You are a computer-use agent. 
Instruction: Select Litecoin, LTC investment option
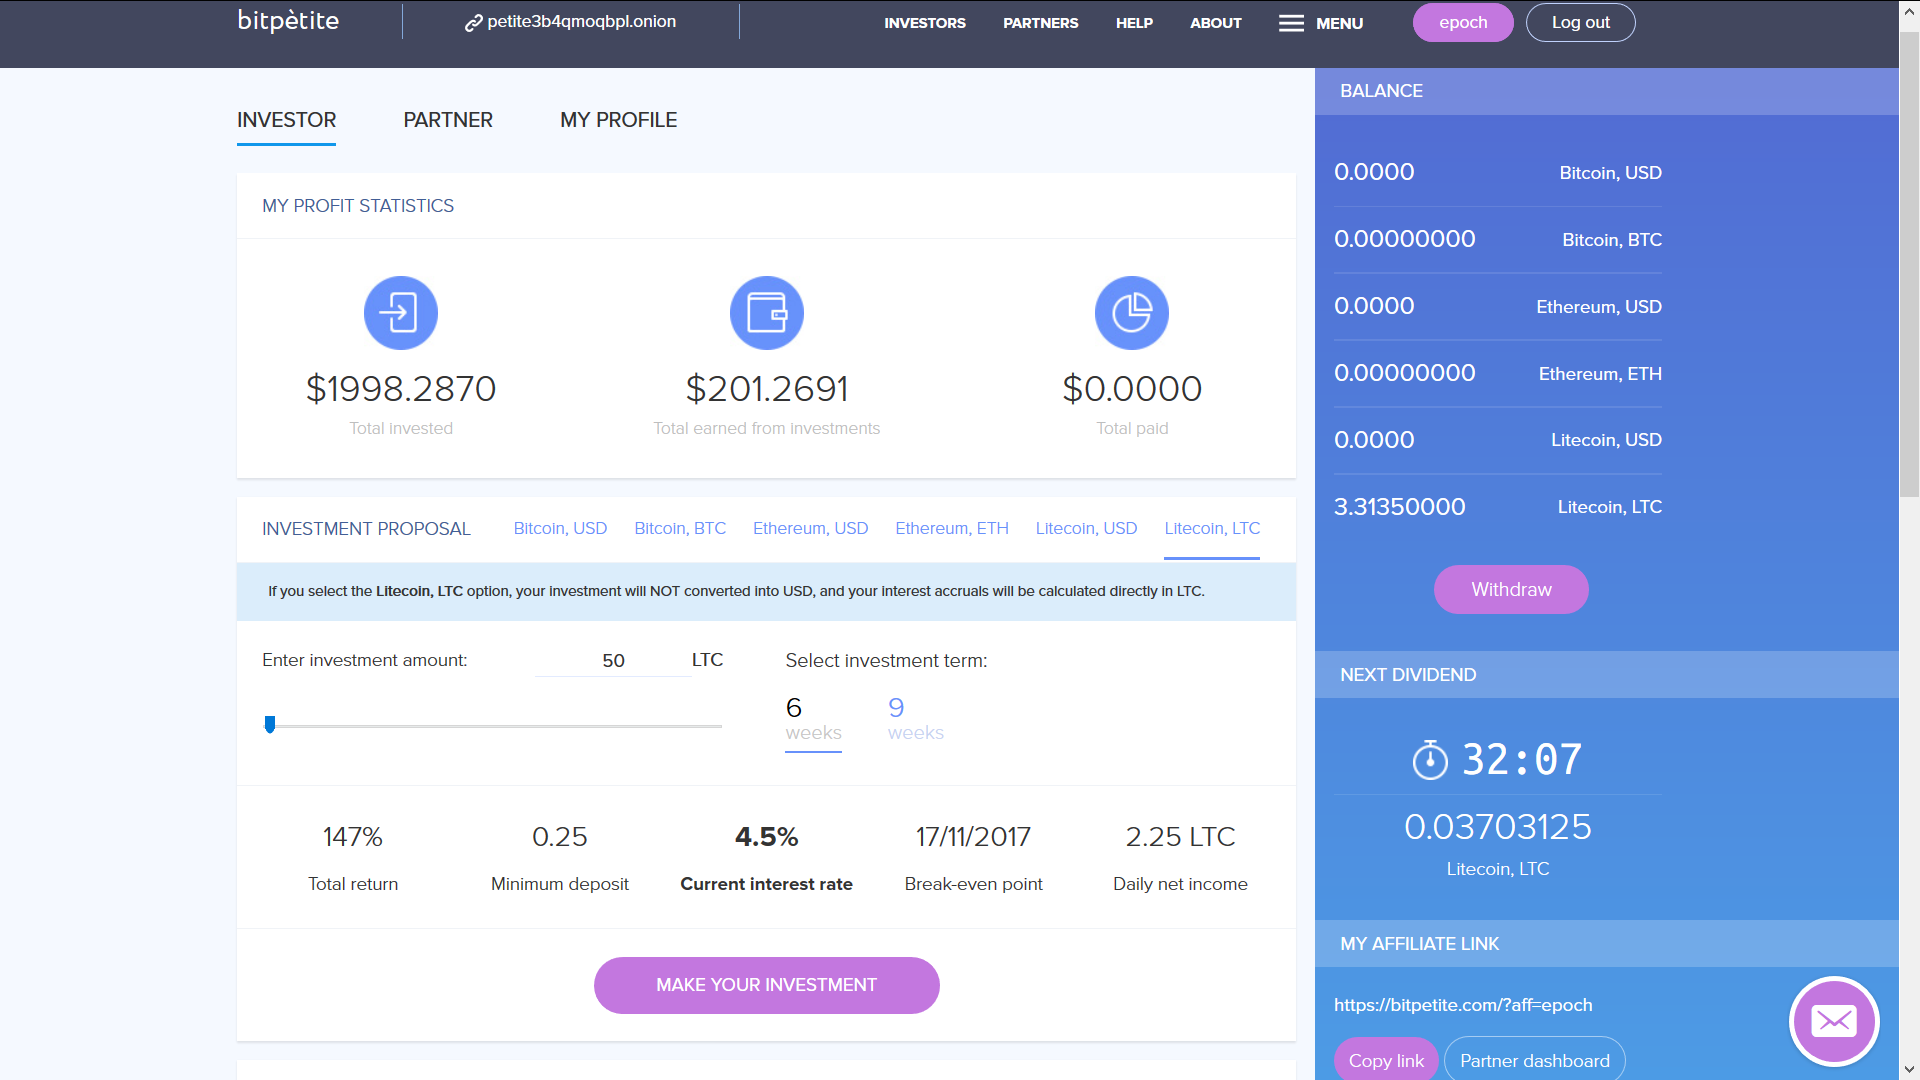point(1212,528)
